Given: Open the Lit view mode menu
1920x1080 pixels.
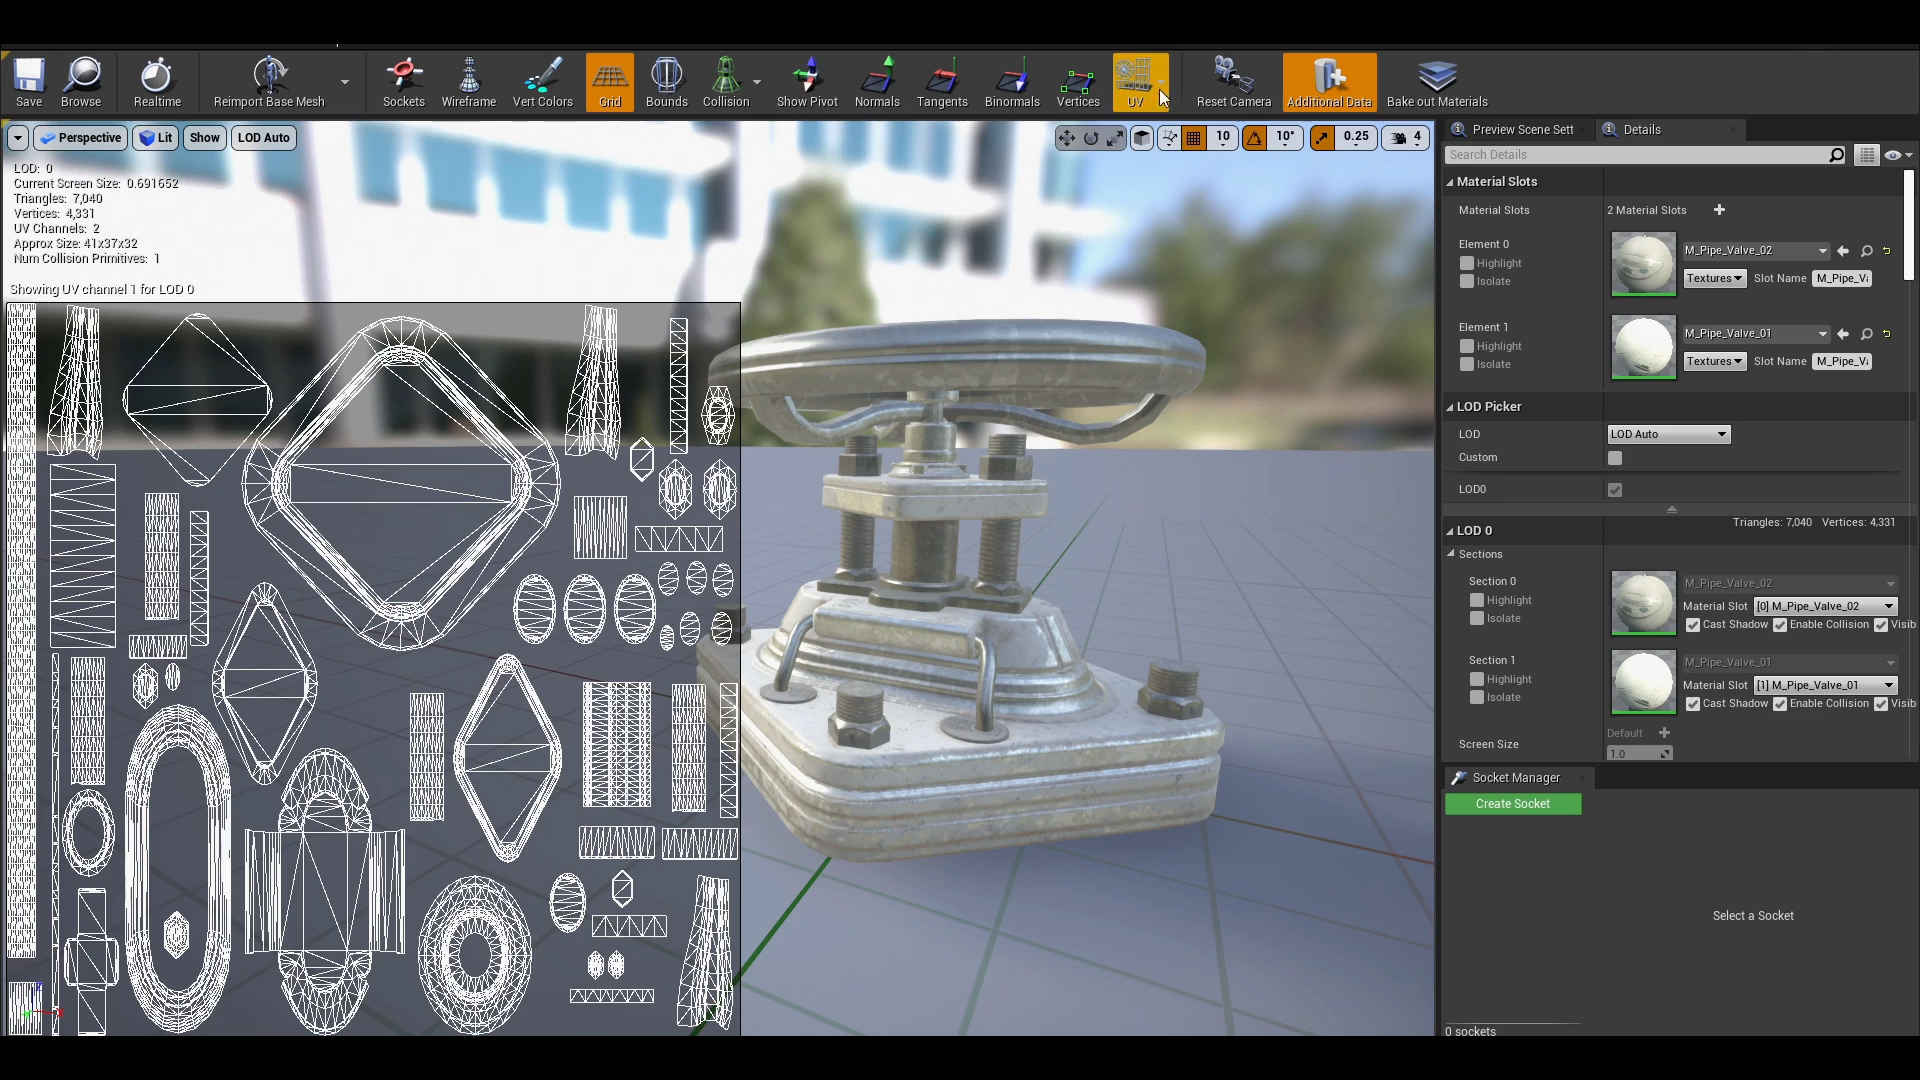Looking at the screenshot, I should pyautogui.click(x=155, y=138).
